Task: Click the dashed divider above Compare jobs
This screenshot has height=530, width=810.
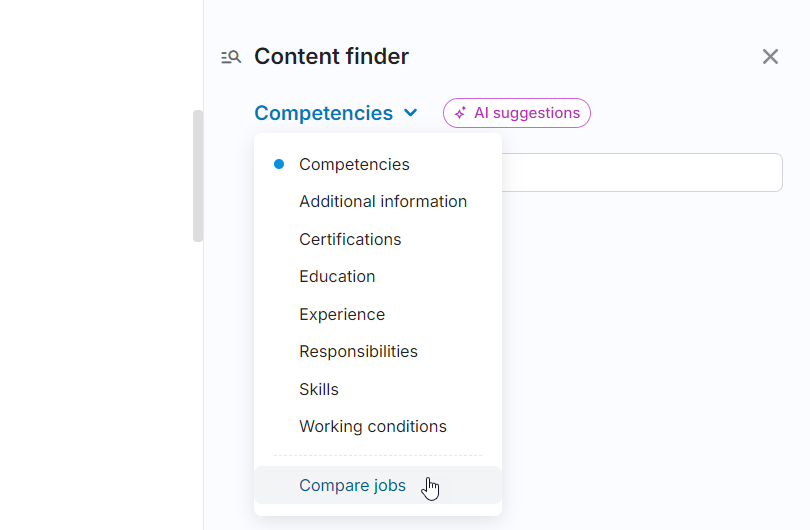Action: click(378, 456)
